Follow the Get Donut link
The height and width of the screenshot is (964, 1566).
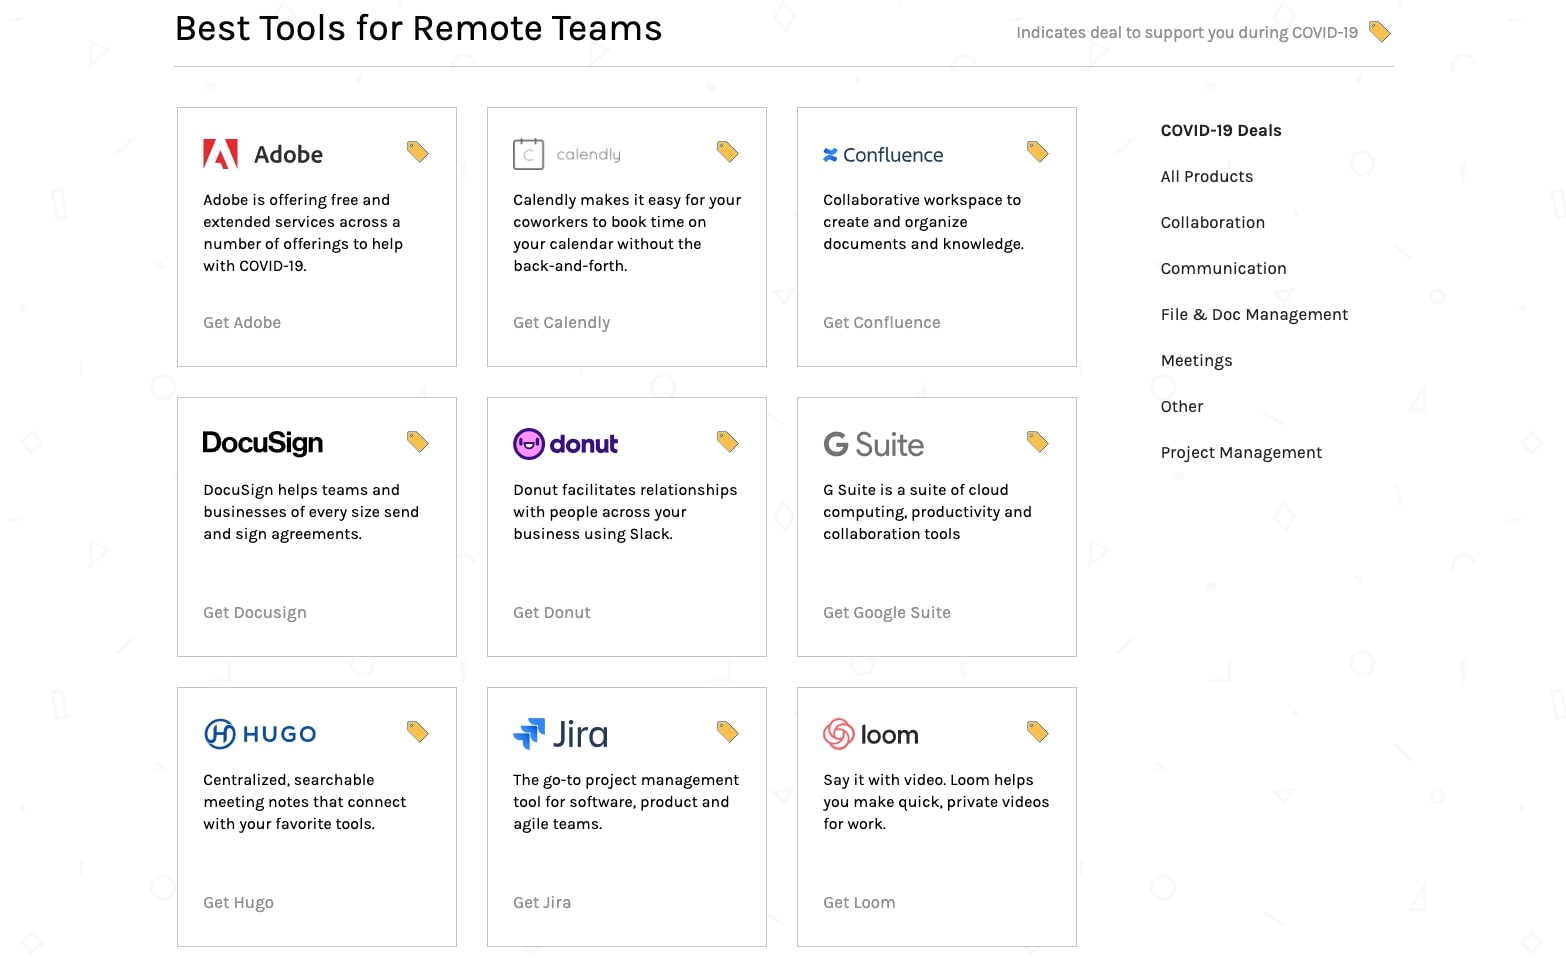(x=552, y=612)
